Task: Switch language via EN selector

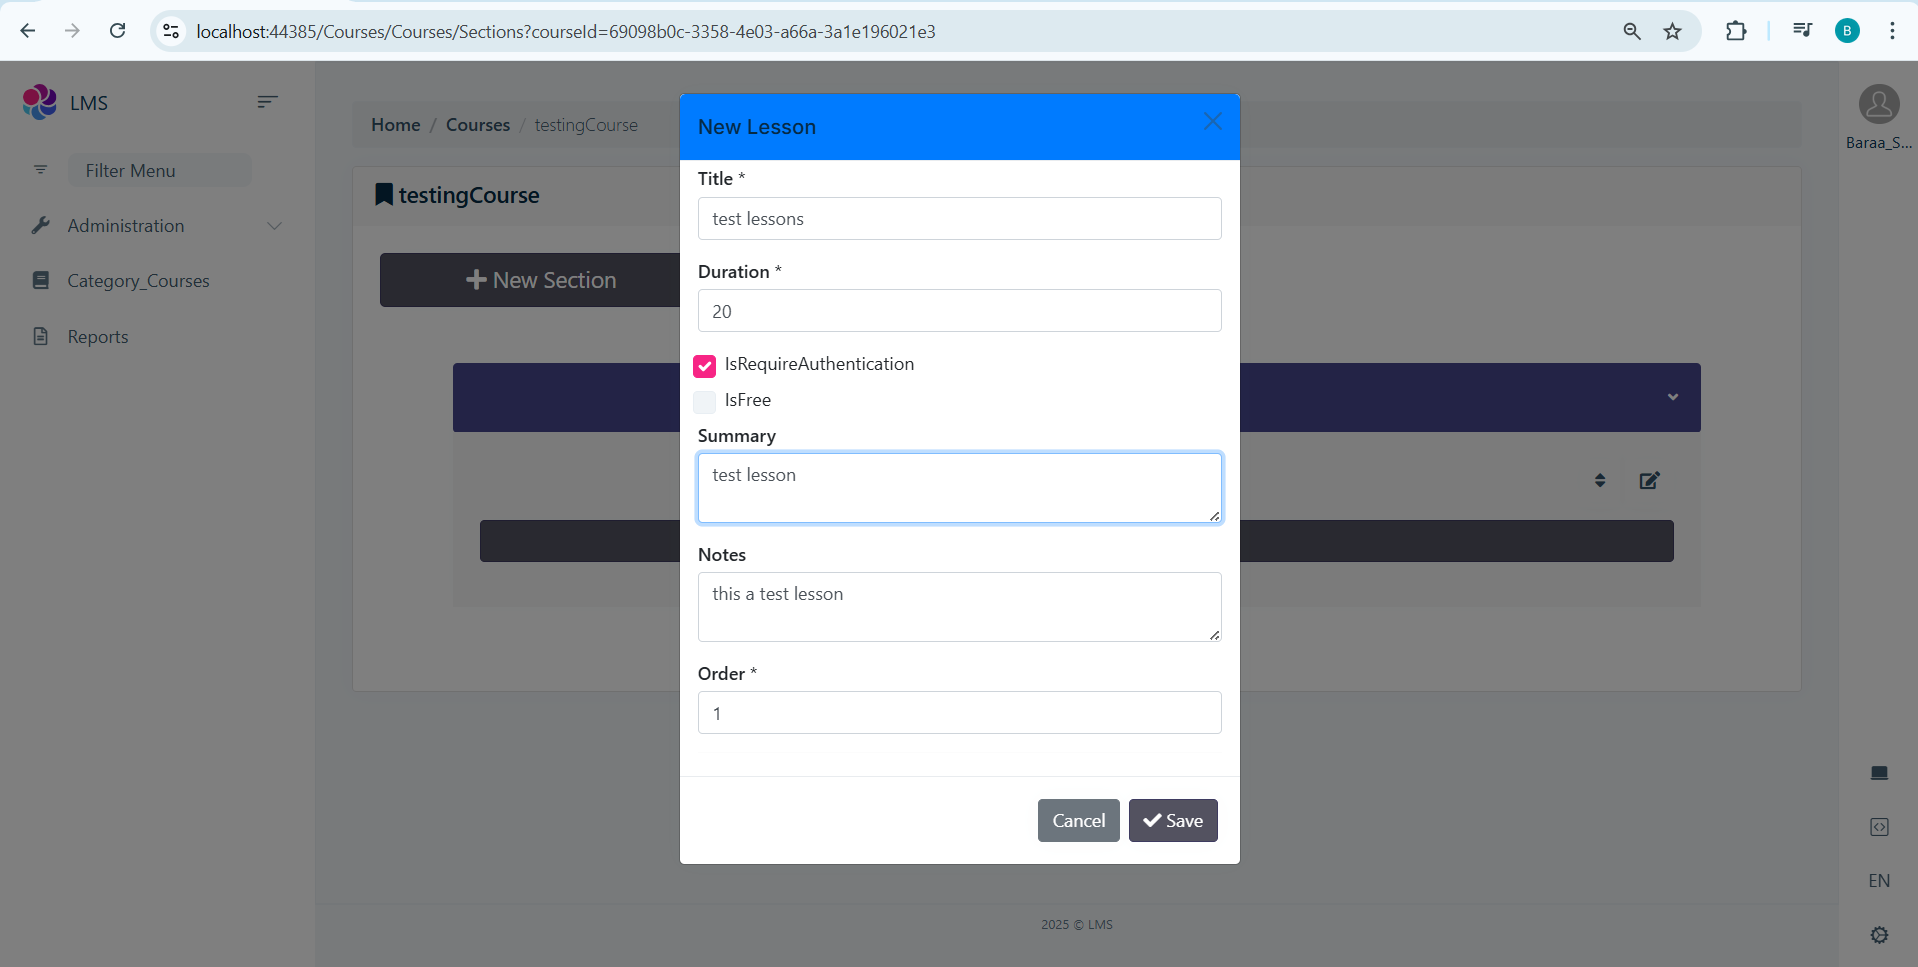Action: point(1879,881)
